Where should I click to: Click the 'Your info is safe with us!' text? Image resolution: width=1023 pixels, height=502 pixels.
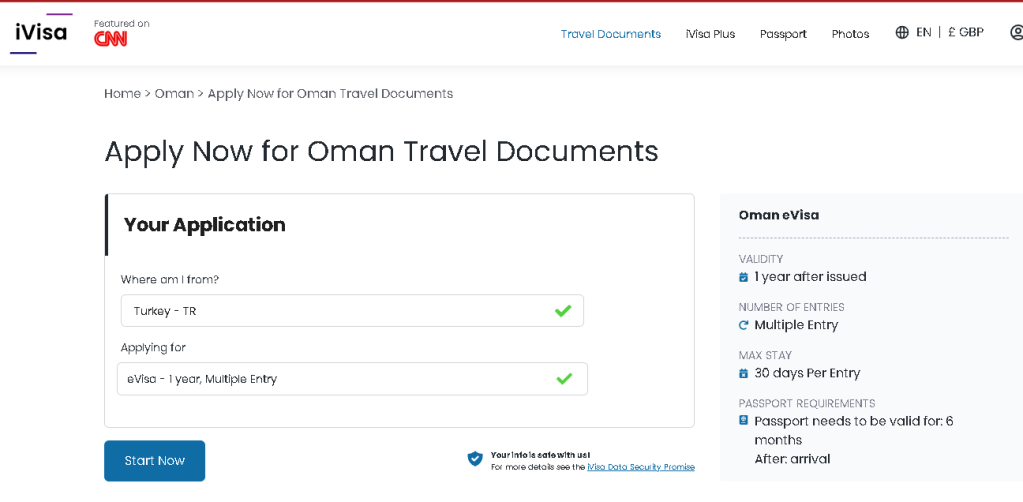click(541, 455)
